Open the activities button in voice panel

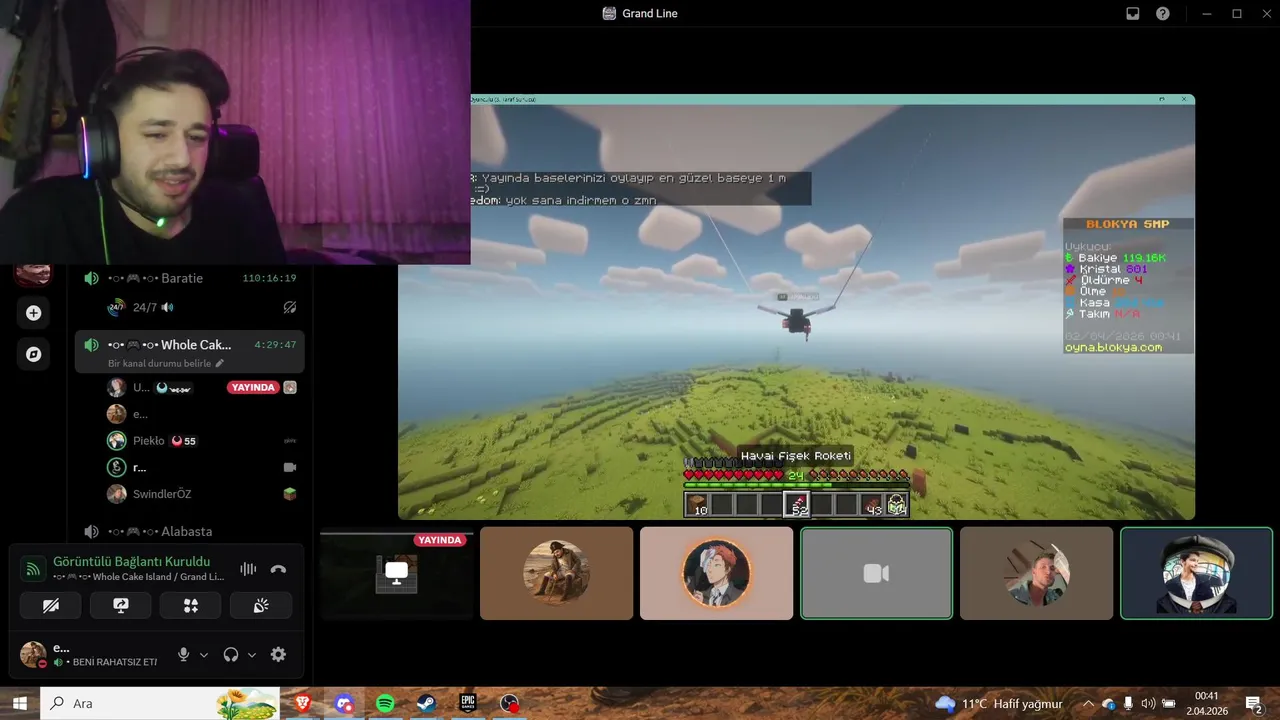[x=191, y=605]
